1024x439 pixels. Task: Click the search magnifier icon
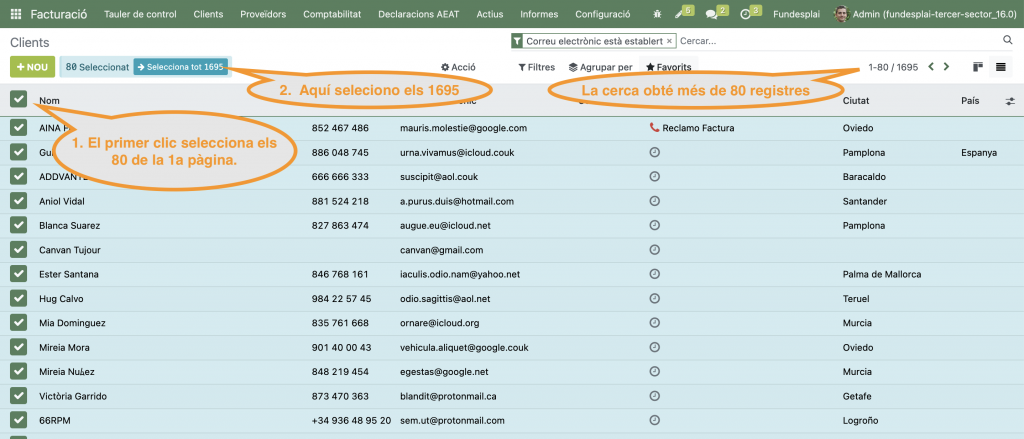(1008, 41)
